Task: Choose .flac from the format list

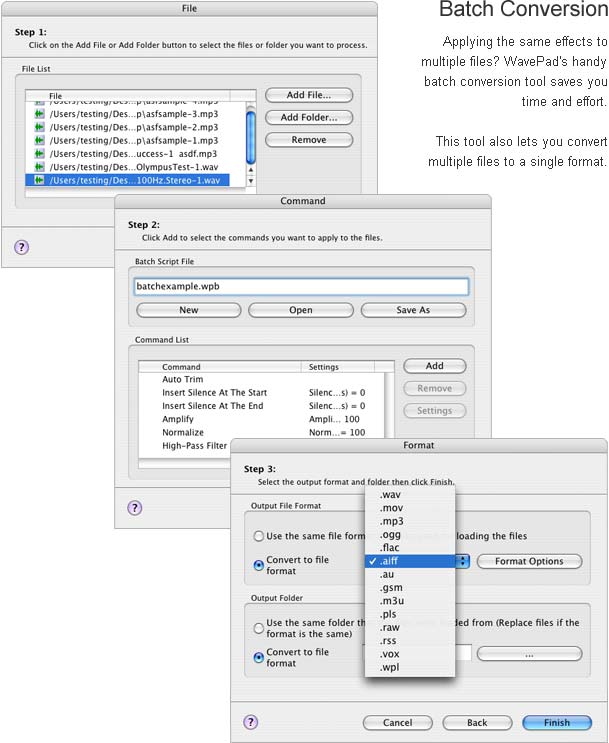Action: tap(410, 548)
